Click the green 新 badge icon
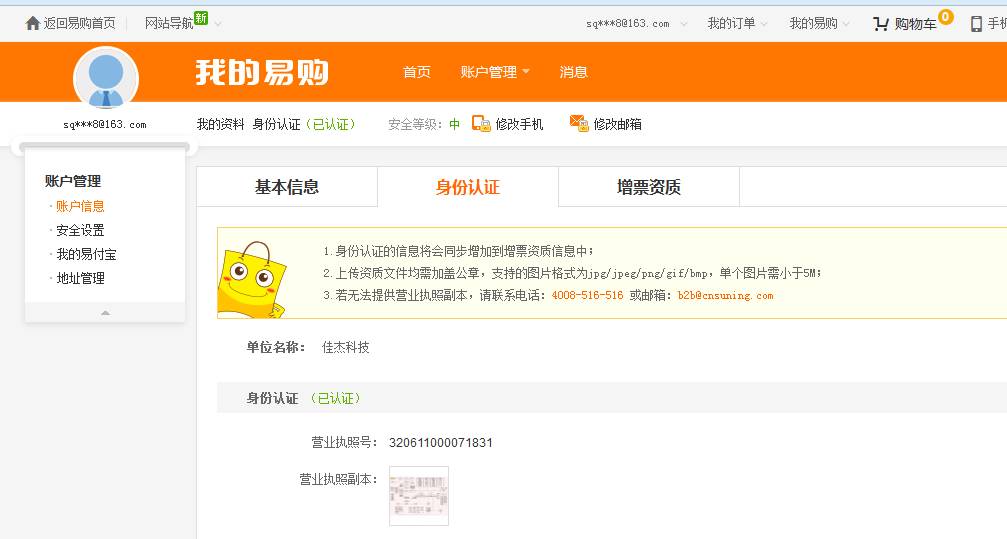The width and height of the screenshot is (1007, 539). point(201,18)
